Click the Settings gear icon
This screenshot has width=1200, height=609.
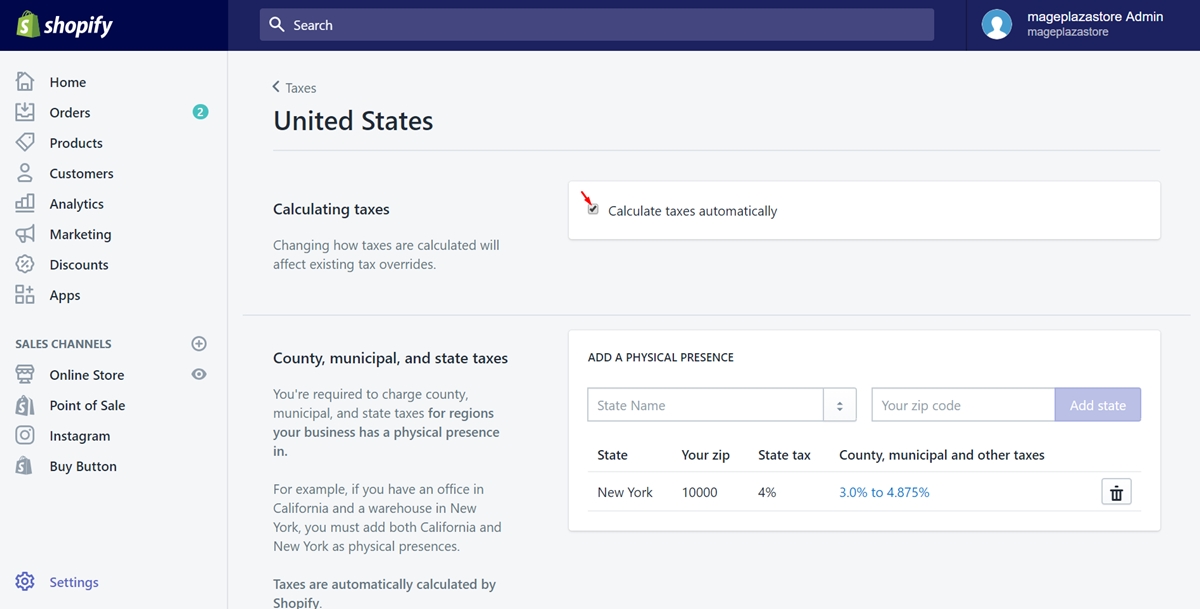click(x=25, y=582)
